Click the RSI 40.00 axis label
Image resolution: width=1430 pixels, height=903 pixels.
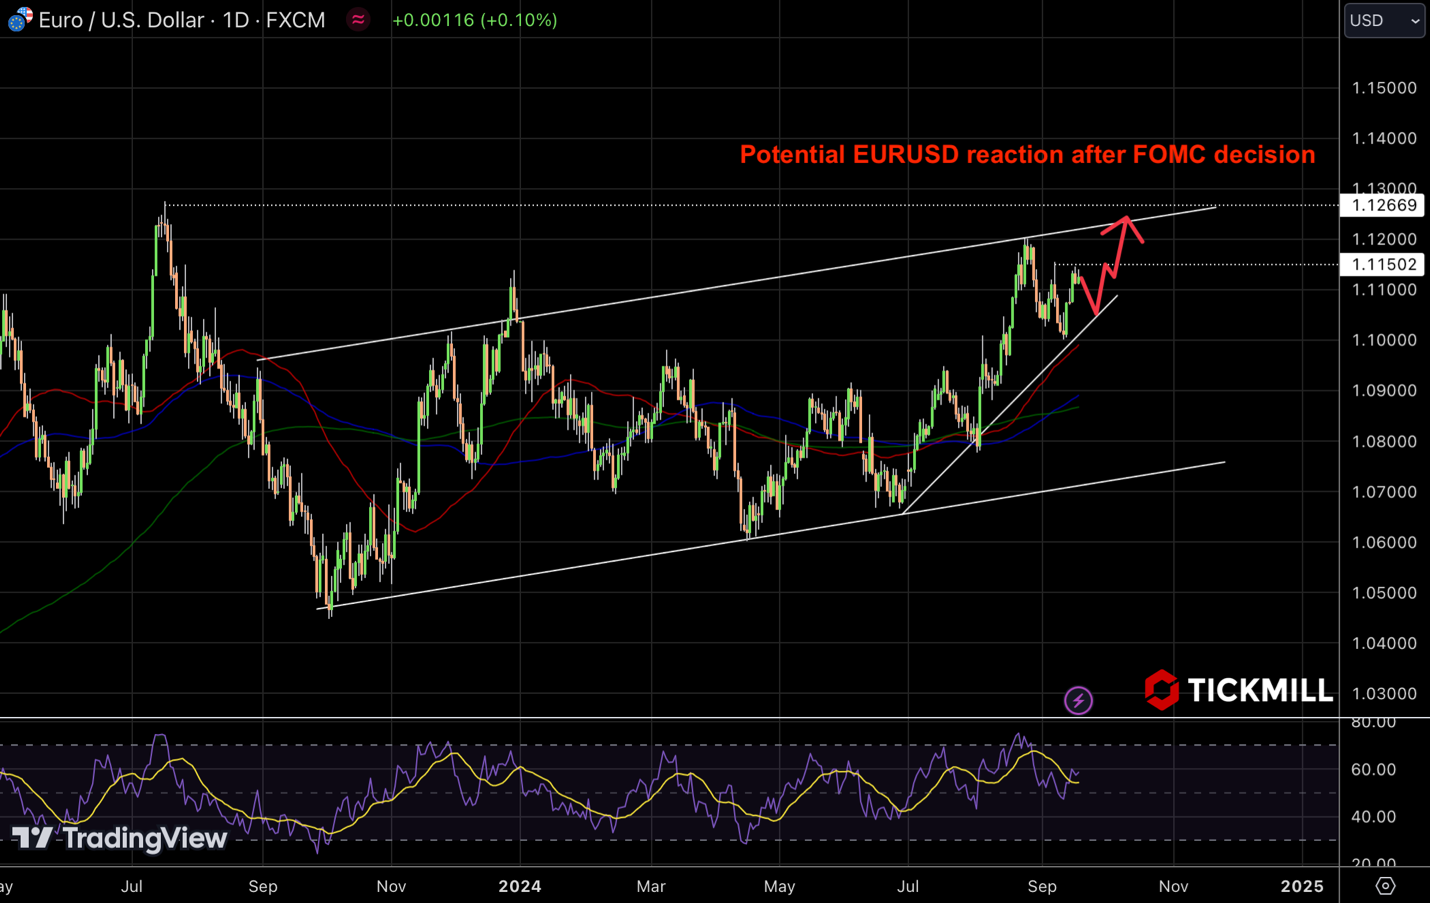(x=1373, y=816)
